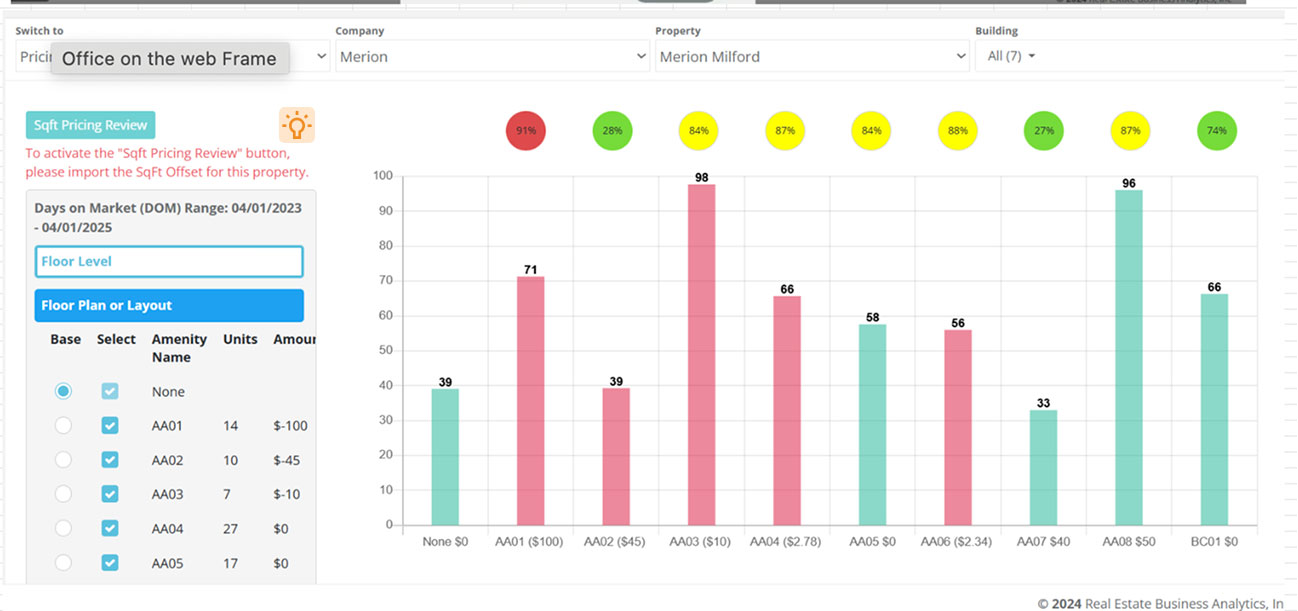
Task: Click the units value 27 for AA04
Action: pyautogui.click(x=231, y=528)
